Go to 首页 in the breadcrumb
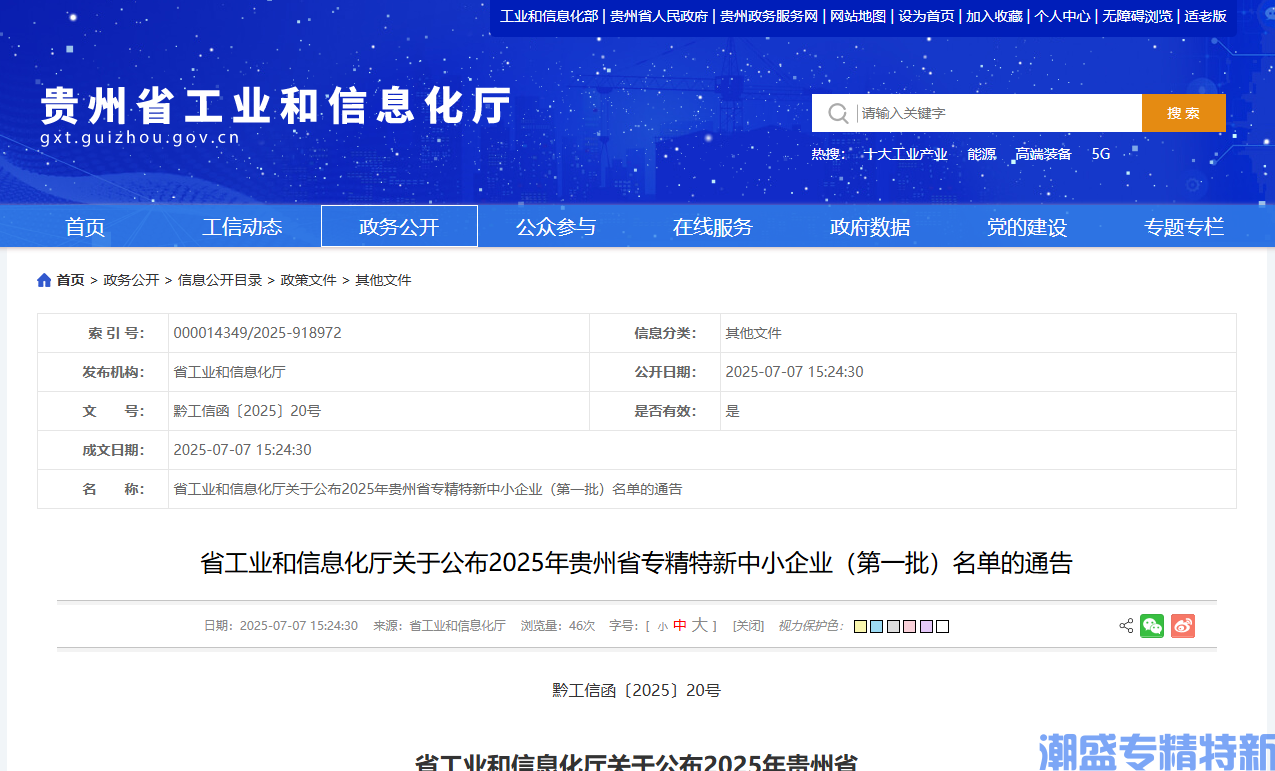The height and width of the screenshot is (771, 1275). tap(70, 280)
